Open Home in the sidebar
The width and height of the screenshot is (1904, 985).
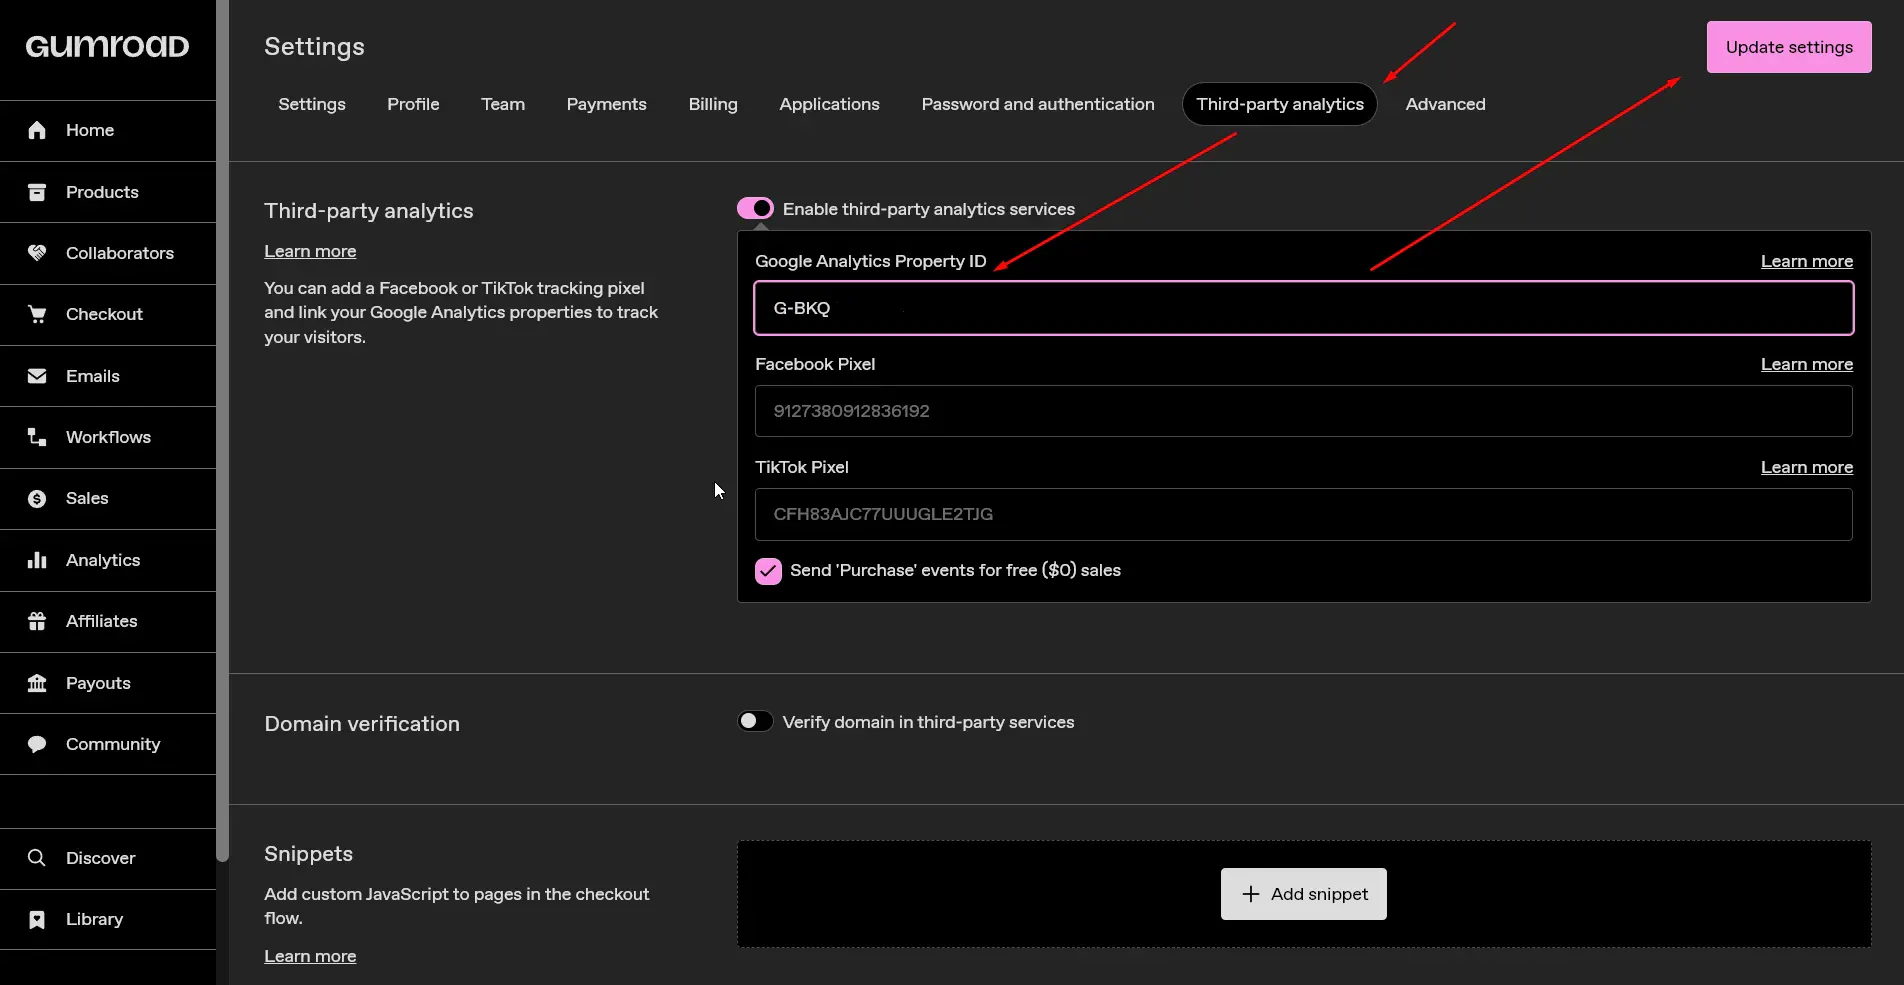click(108, 130)
